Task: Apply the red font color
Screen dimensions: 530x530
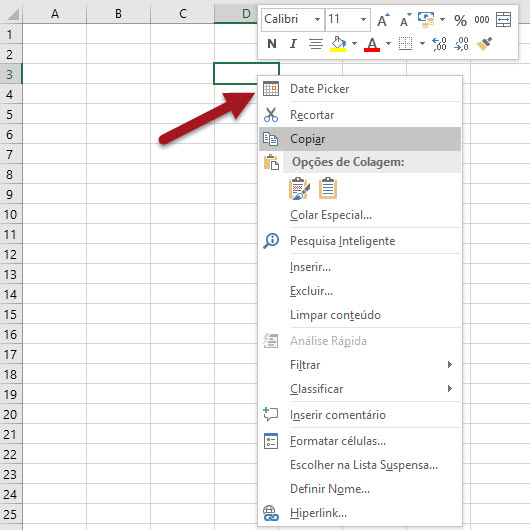Action: click(372, 44)
